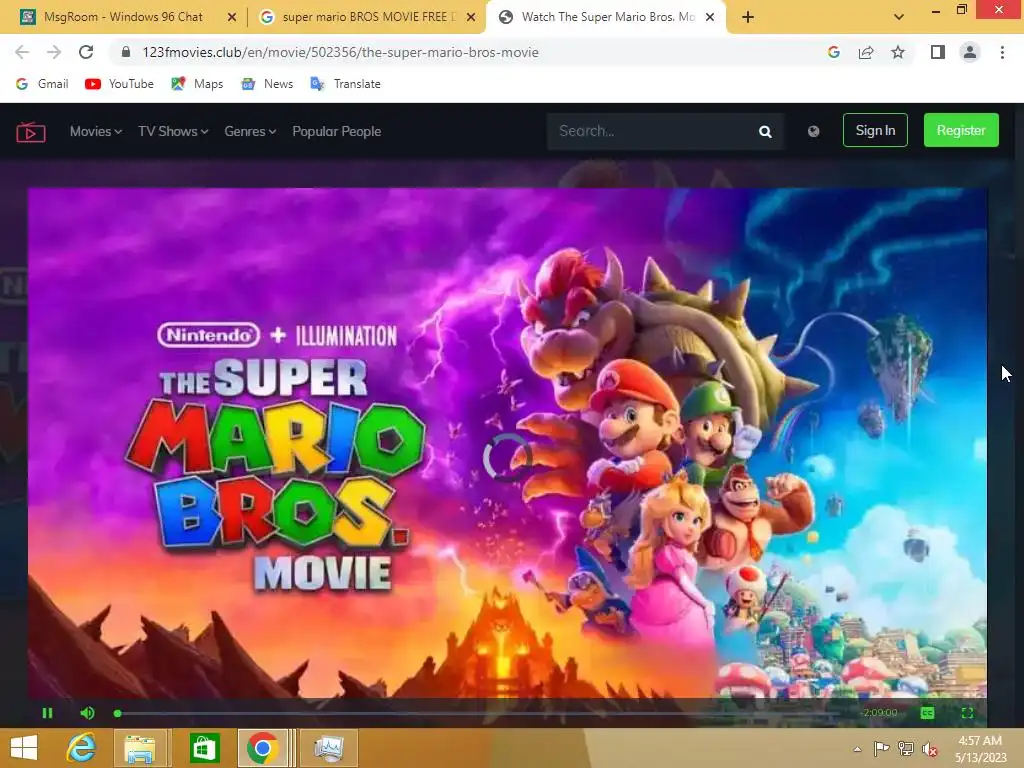This screenshot has width=1024, height=768.
Task: View site info lock icon
Action: [x=126, y=52]
